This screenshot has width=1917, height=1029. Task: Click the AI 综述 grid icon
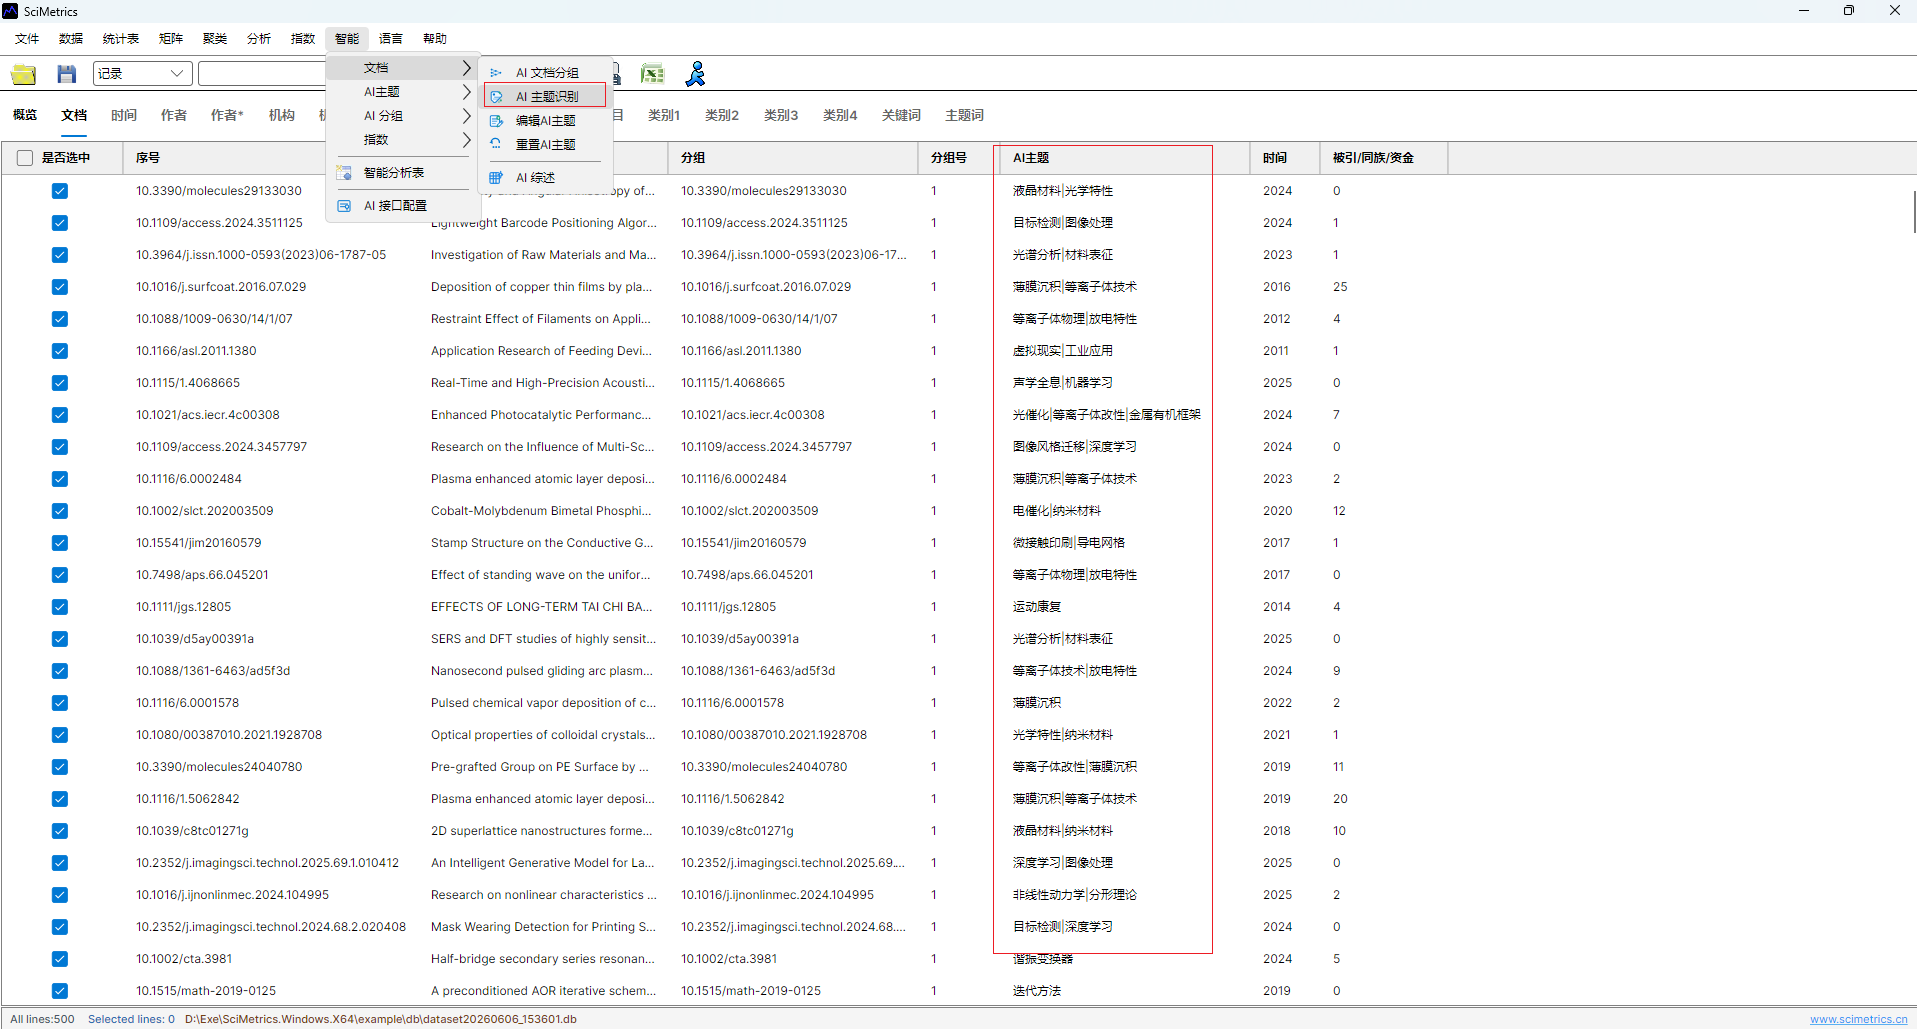(x=496, y=178)
